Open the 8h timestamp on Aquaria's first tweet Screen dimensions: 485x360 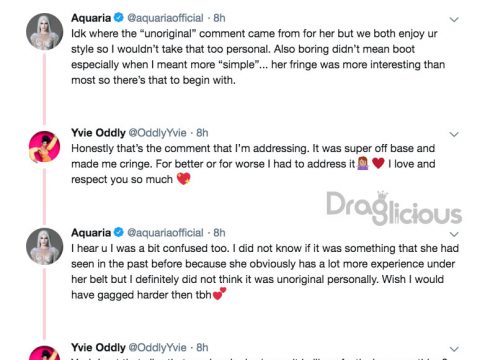(219, 18)
